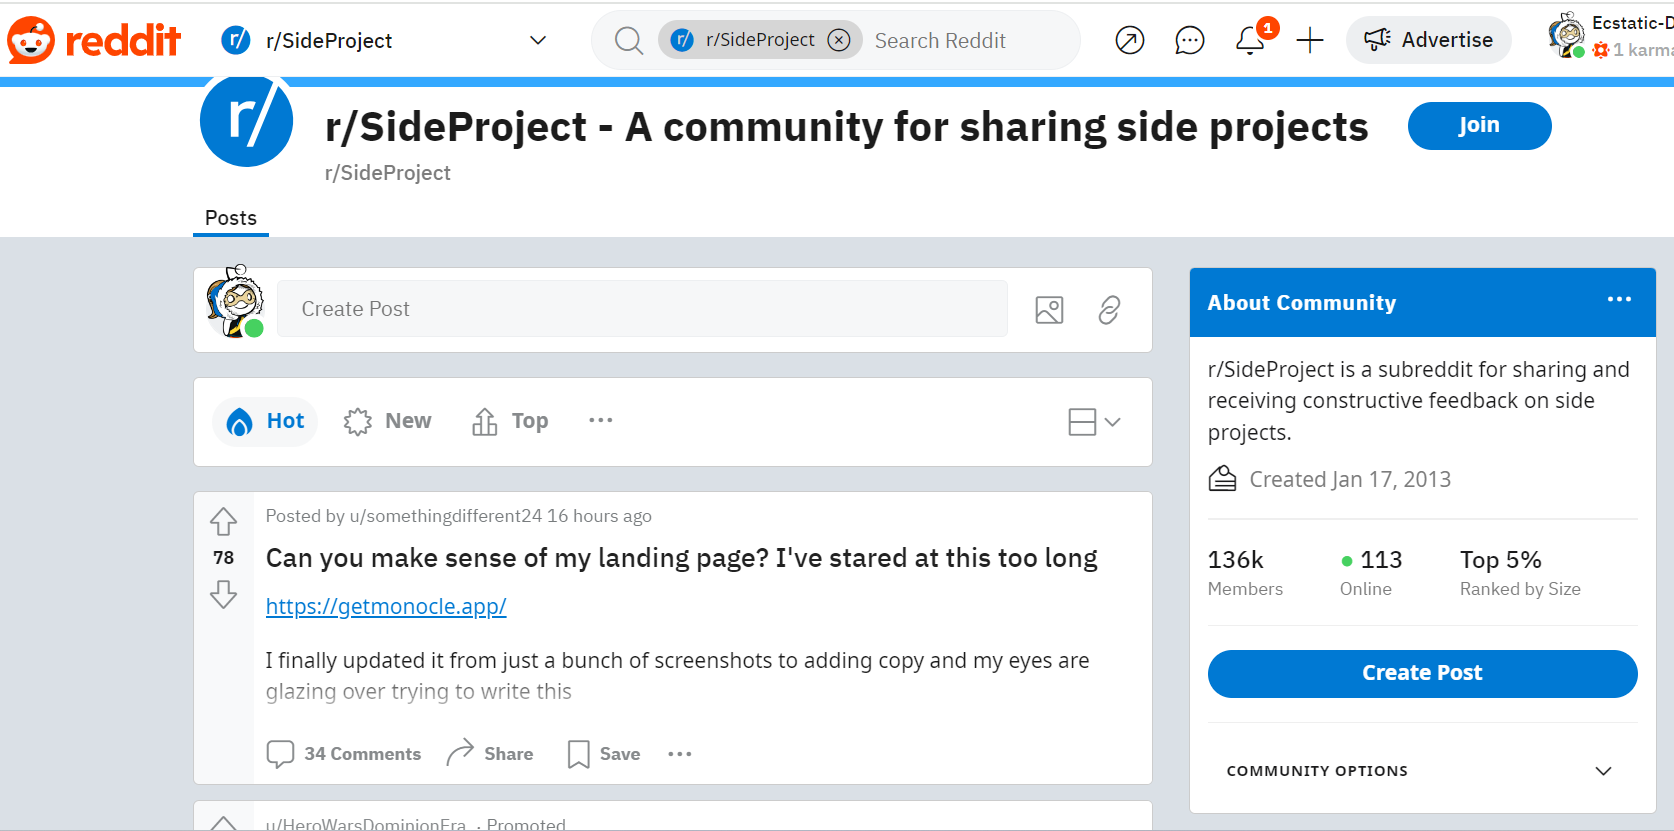Save the landing page post
This screenshot has width=1674, height=831.
click(x=604, y=754)
